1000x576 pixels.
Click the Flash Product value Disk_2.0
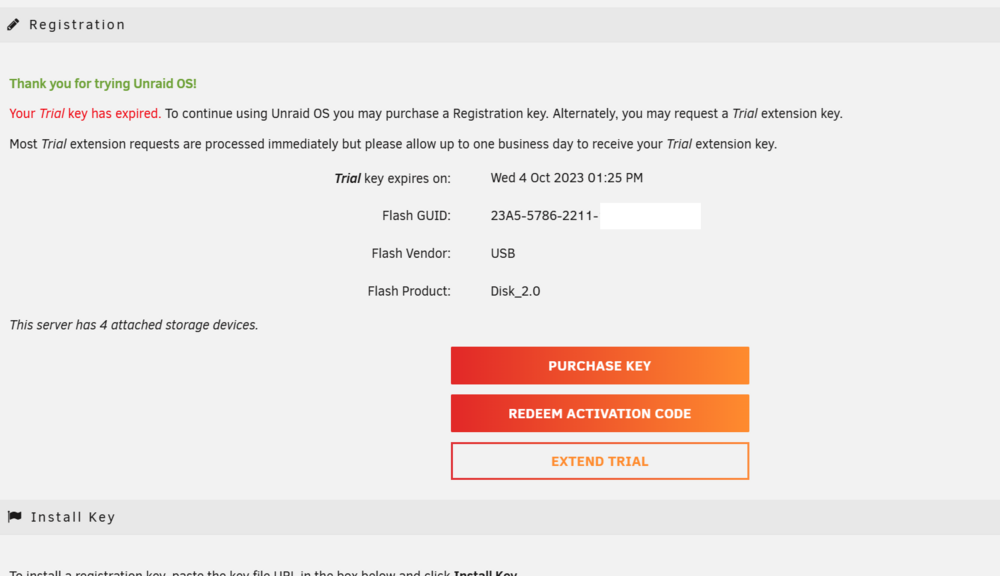coord(515,291)
